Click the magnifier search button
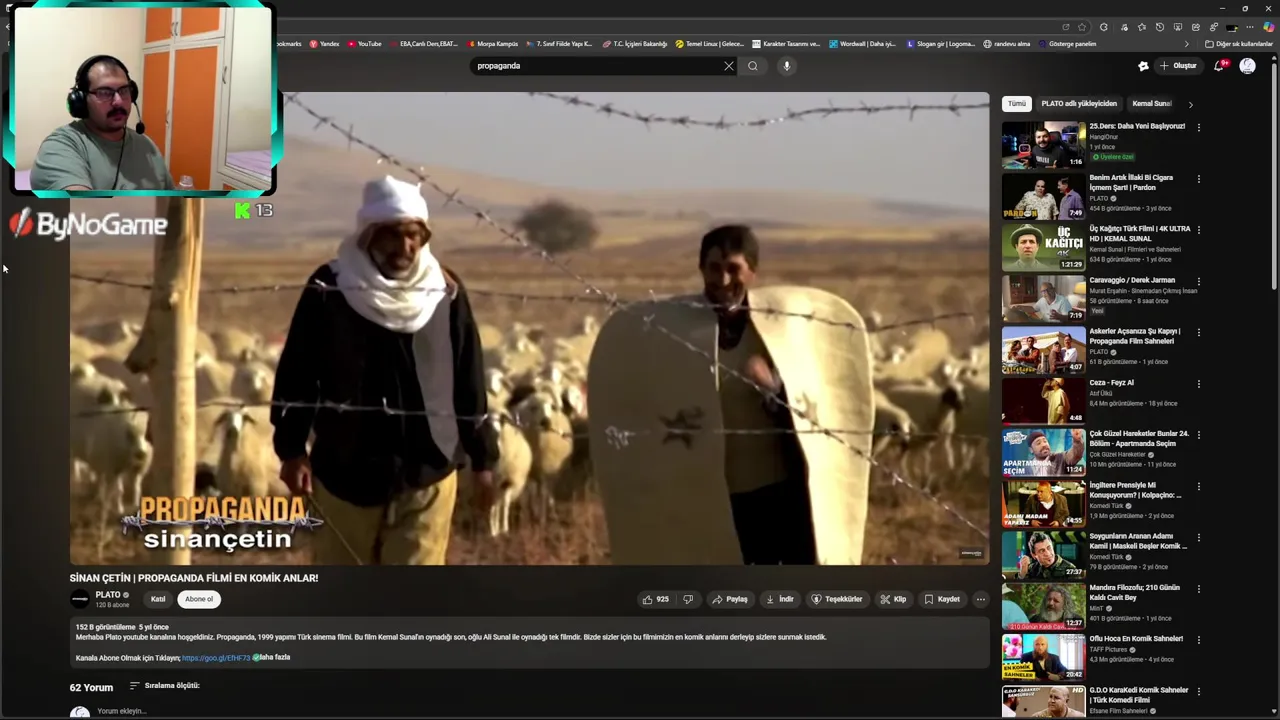This screenshot has height=720, width=1280. (x=753, y=66)
